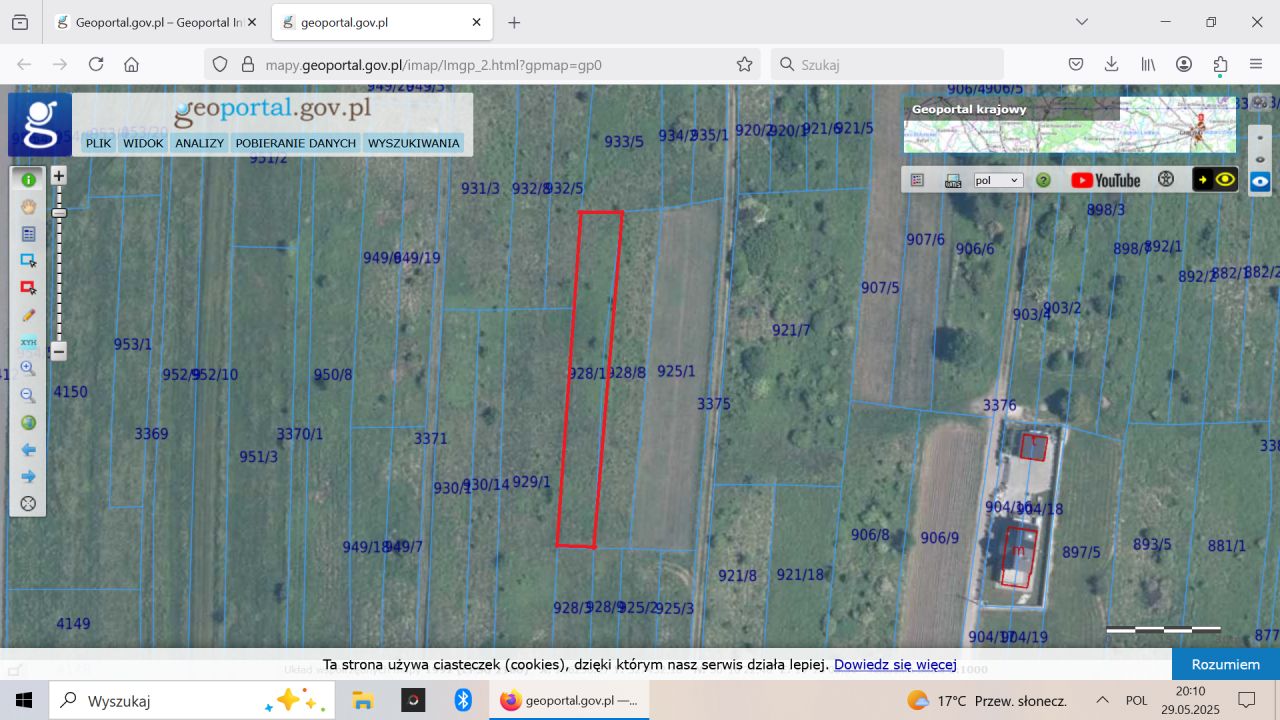Expand the browser tabs list chevron
The image size is (1280, 720).
tap(1082, 22)
